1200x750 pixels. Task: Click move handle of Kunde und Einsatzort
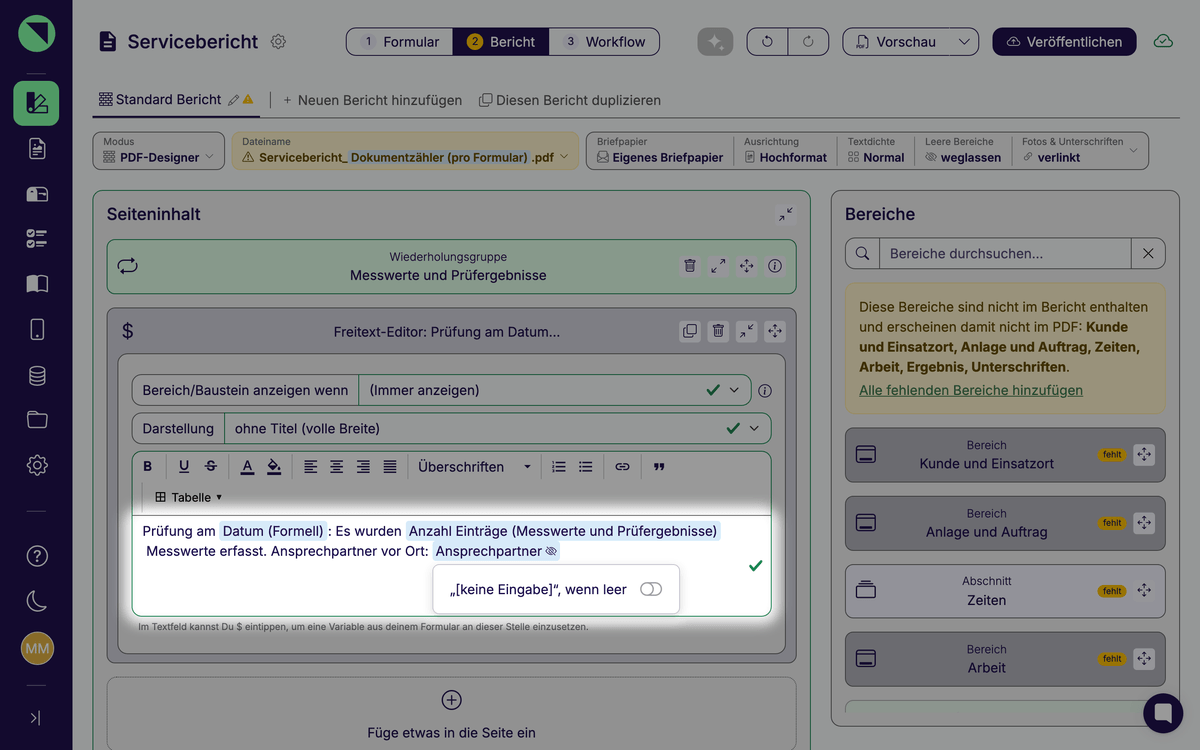click(x=1145, y=454)
